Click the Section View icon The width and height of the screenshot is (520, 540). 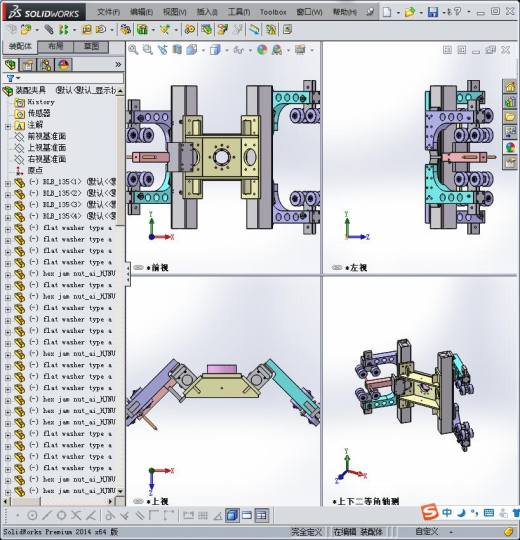click(177, 50)
